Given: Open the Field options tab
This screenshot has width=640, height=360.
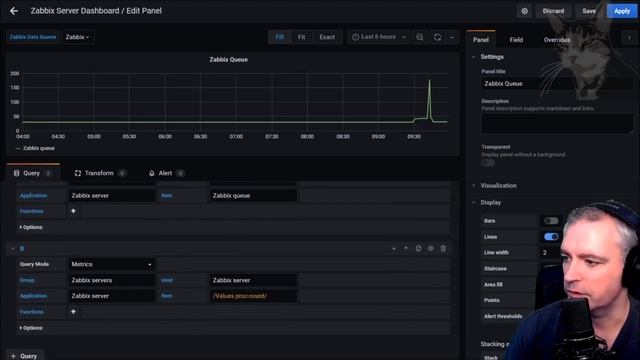Looking at the screenshot, I should click(516, 40).
